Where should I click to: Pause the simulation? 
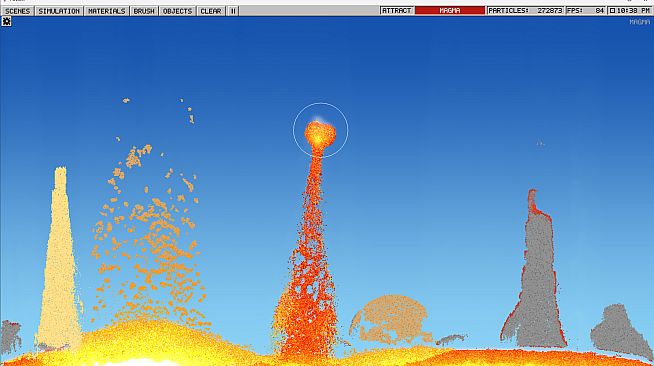coord(233,11)
